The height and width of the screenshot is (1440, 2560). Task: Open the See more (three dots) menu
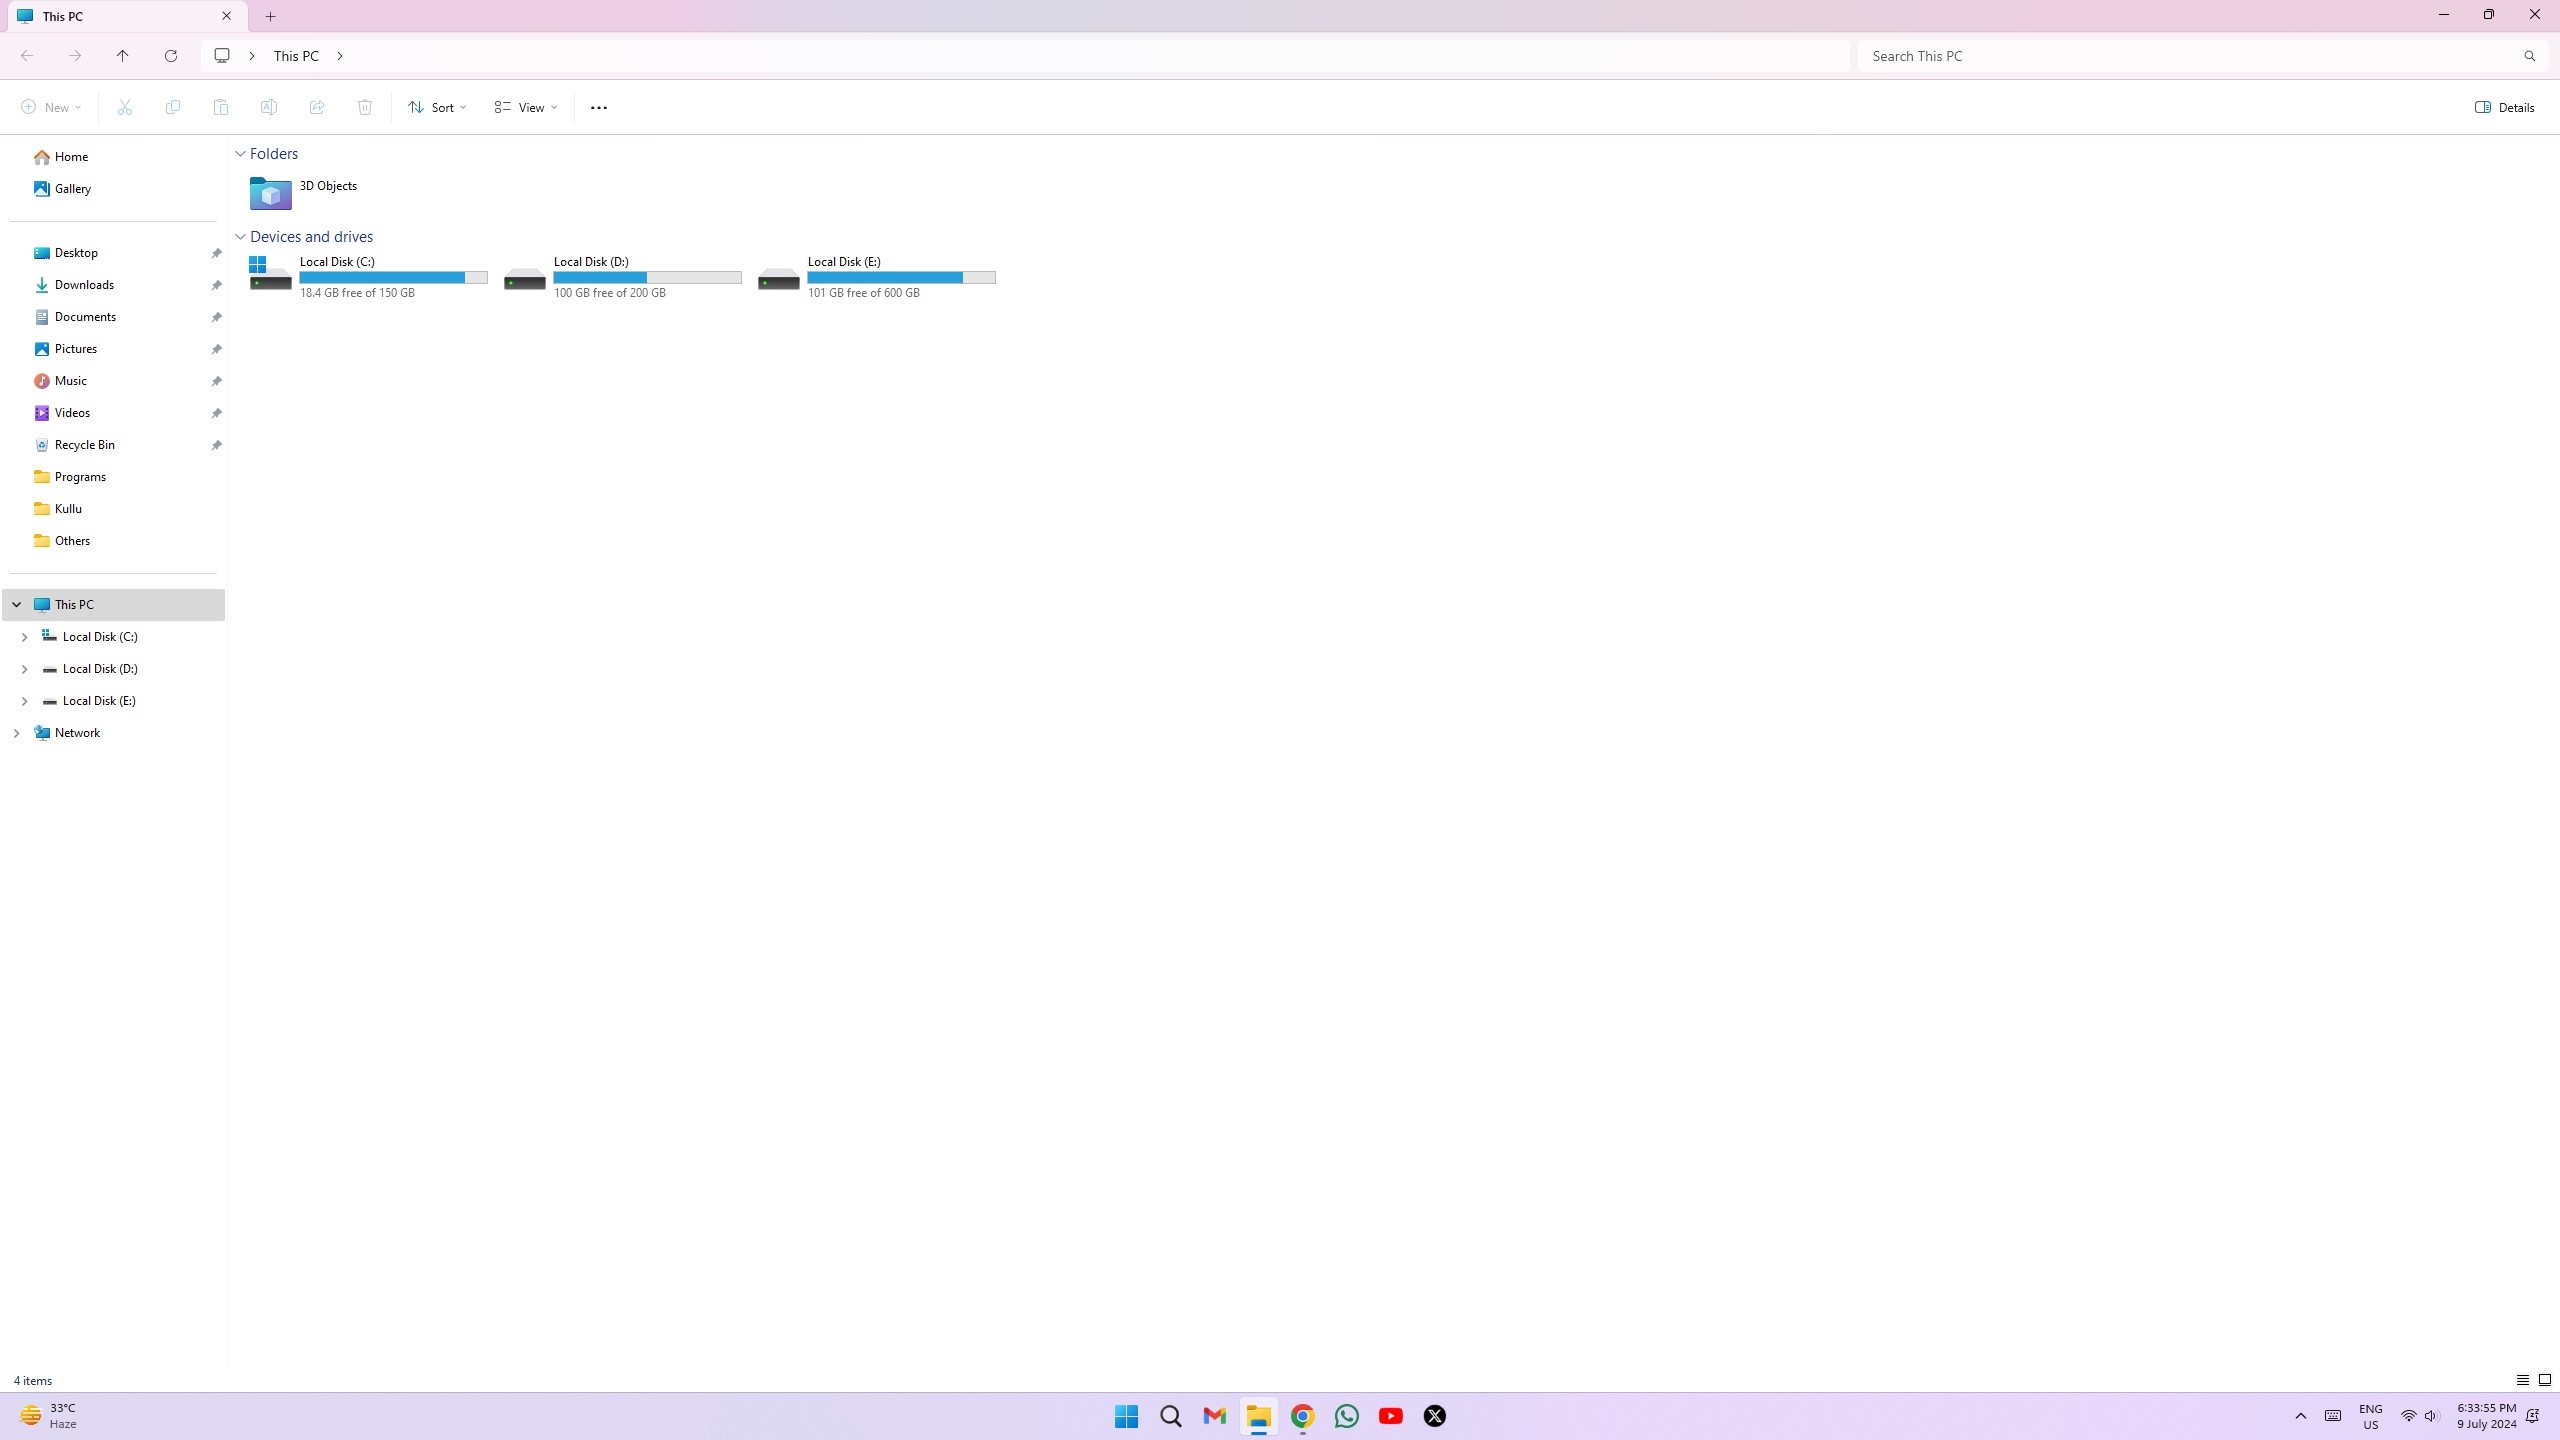(599, 108)
